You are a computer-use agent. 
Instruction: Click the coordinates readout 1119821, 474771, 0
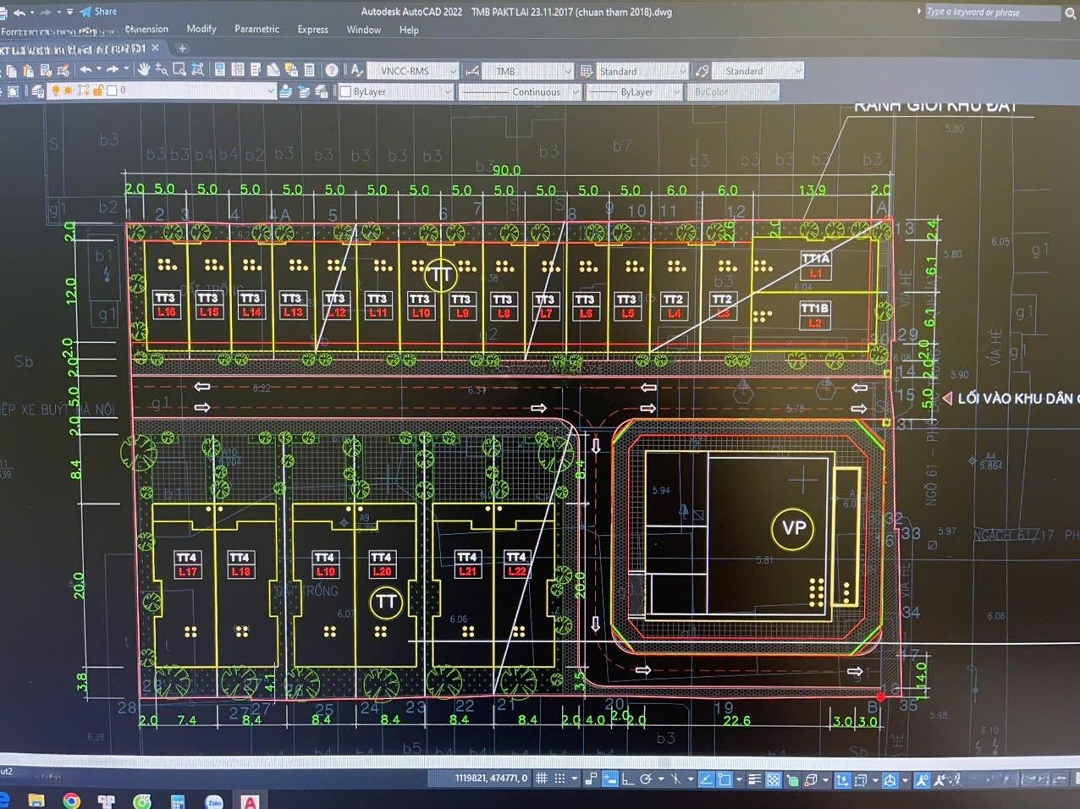pos(490,778)
